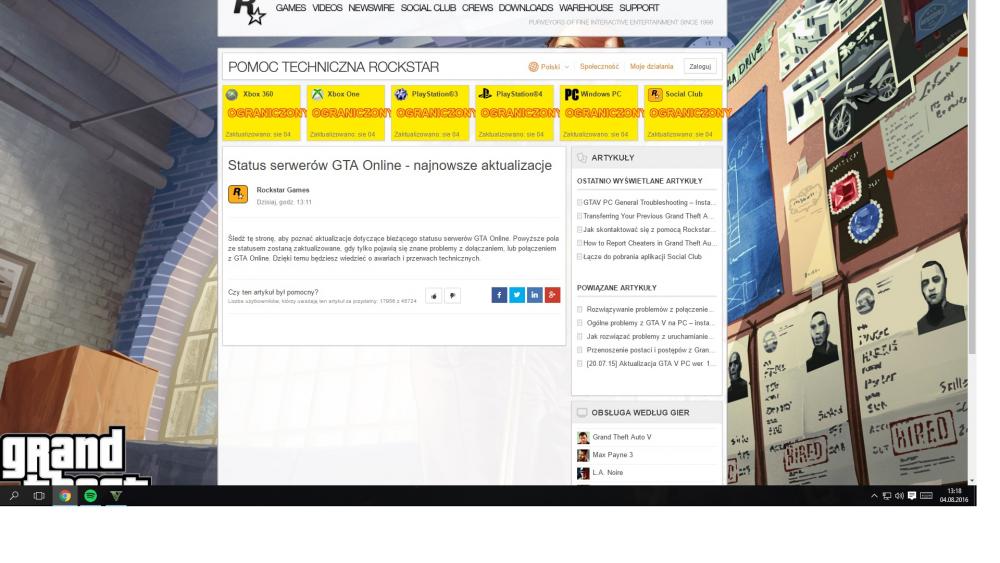Click the Windows PC logo icon
This screenshot has height=563, width=1000.
click(571, 94)
